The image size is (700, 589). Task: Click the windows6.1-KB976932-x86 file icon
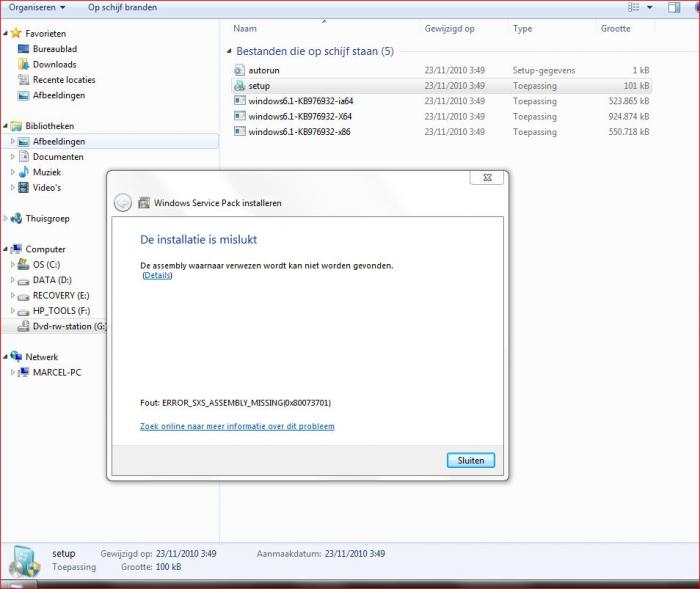pyautogui.click(x=240, y=132)
